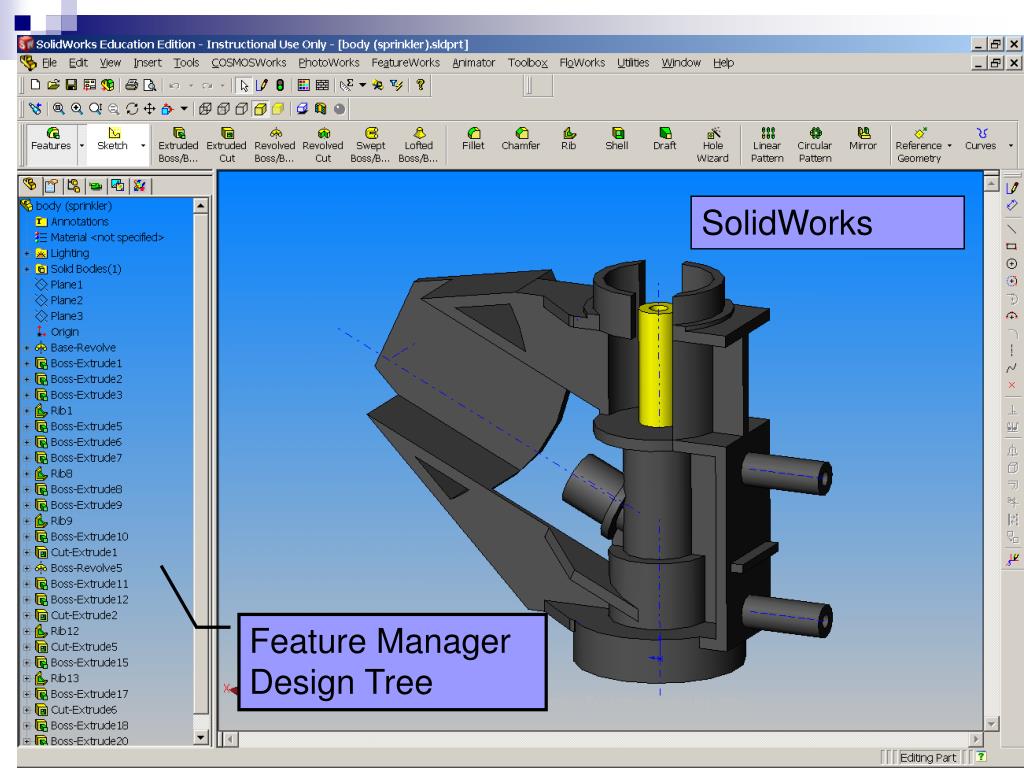This screenshot has height=768, width=1024.
Task: Expand the Lighting folder in the tree
Action: tap(27, 253)
